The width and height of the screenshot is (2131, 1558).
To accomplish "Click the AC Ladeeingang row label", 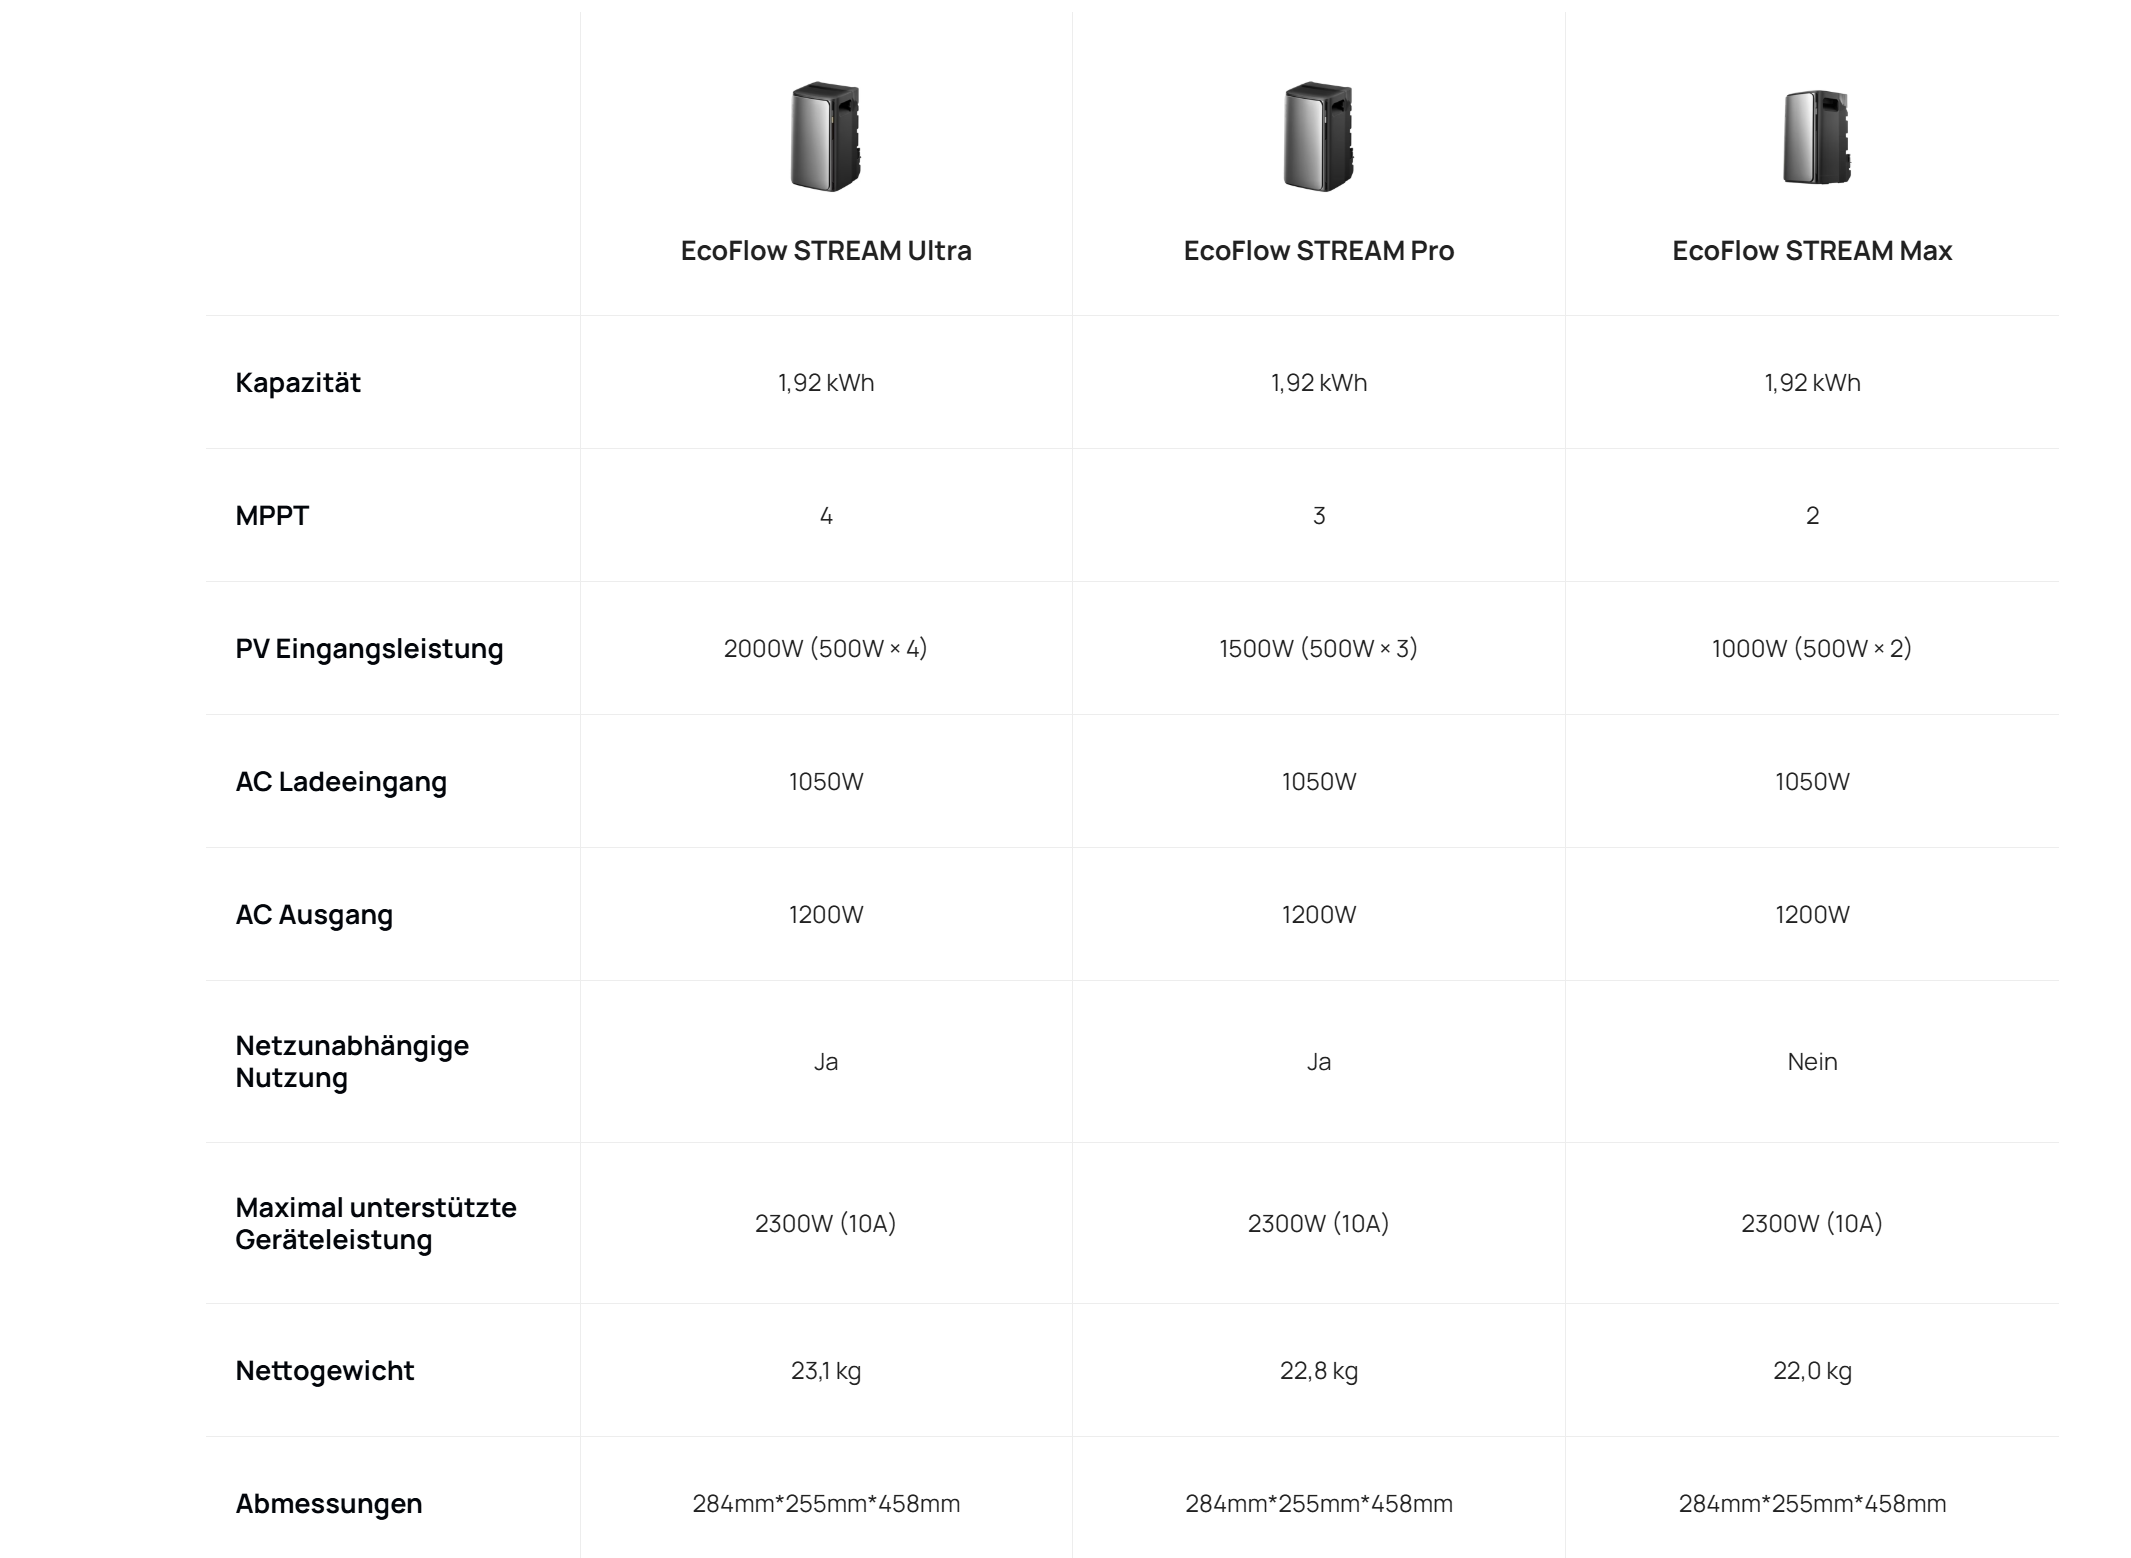I will 341,782.
